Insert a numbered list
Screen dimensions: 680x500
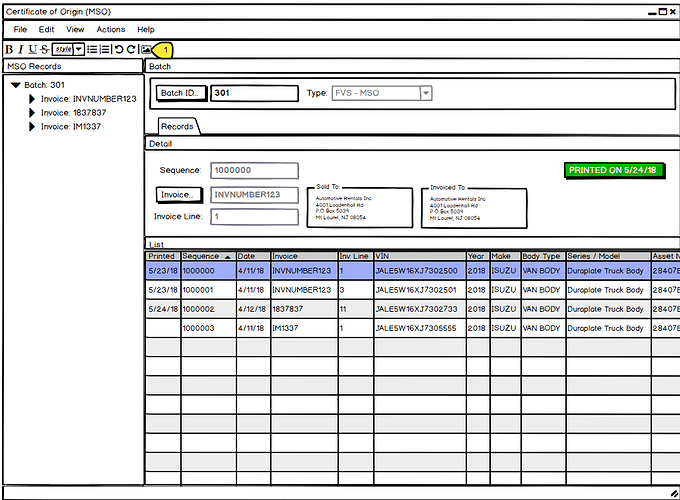[x=105, y=49]
